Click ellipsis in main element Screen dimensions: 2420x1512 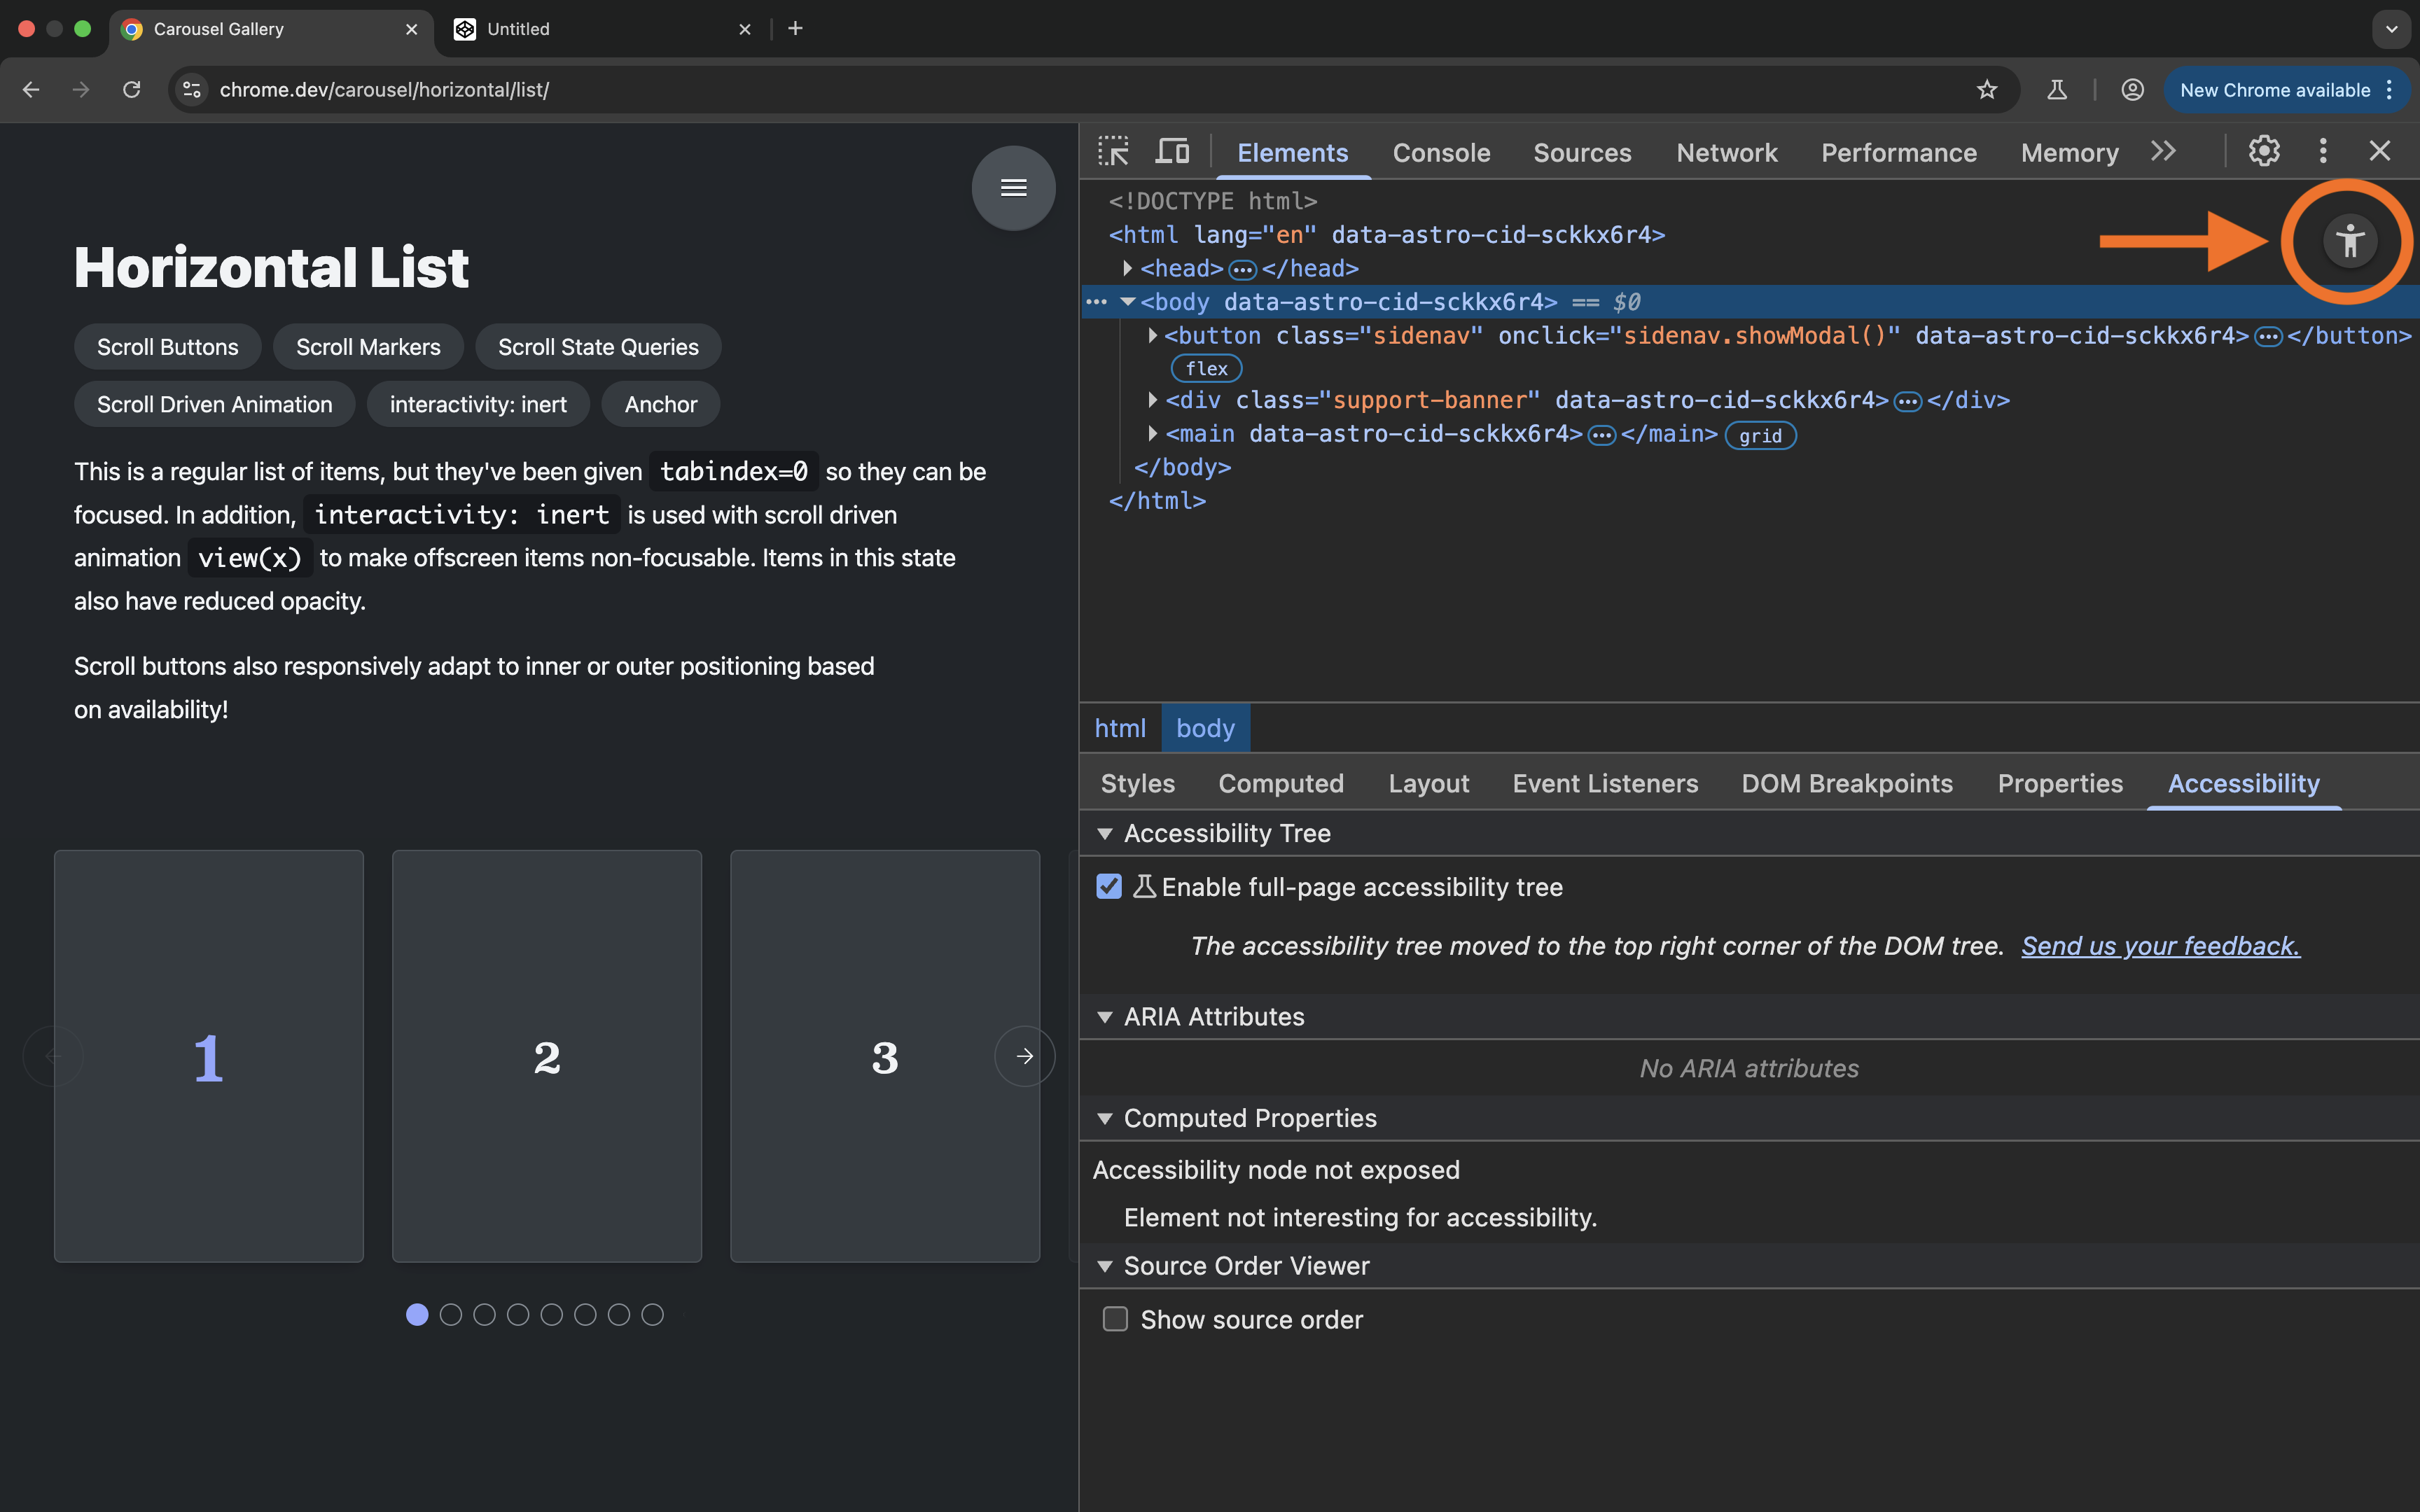[x=1602, y=435]
